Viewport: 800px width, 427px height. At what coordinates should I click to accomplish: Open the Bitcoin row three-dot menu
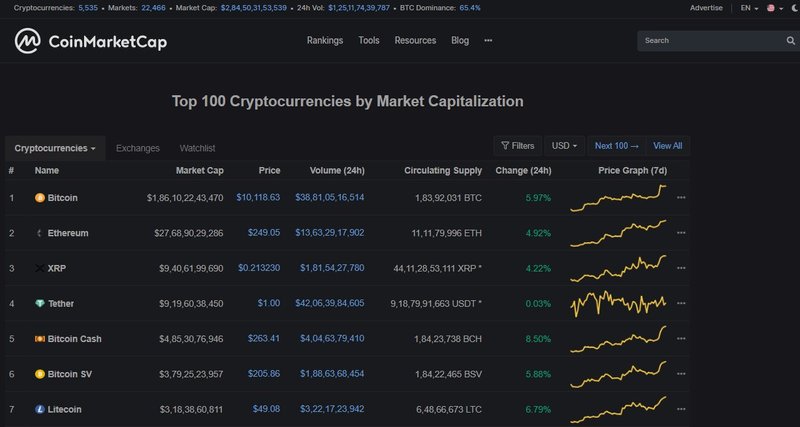pos(681,197)
